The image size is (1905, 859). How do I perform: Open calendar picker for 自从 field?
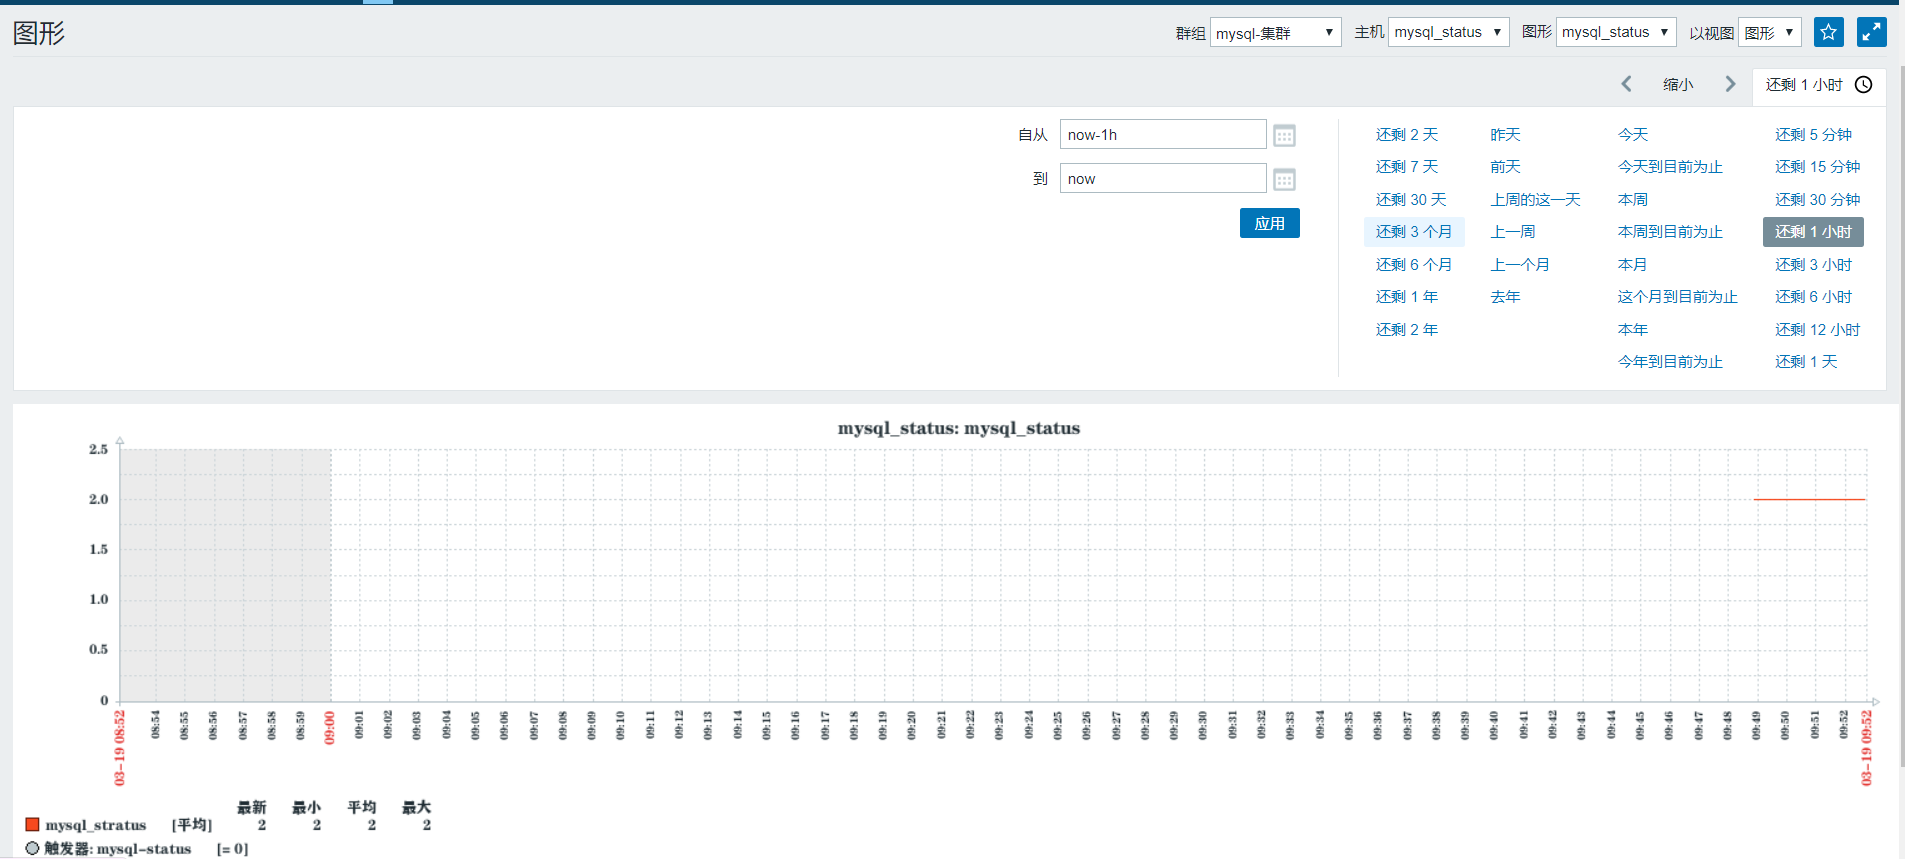1284,135
